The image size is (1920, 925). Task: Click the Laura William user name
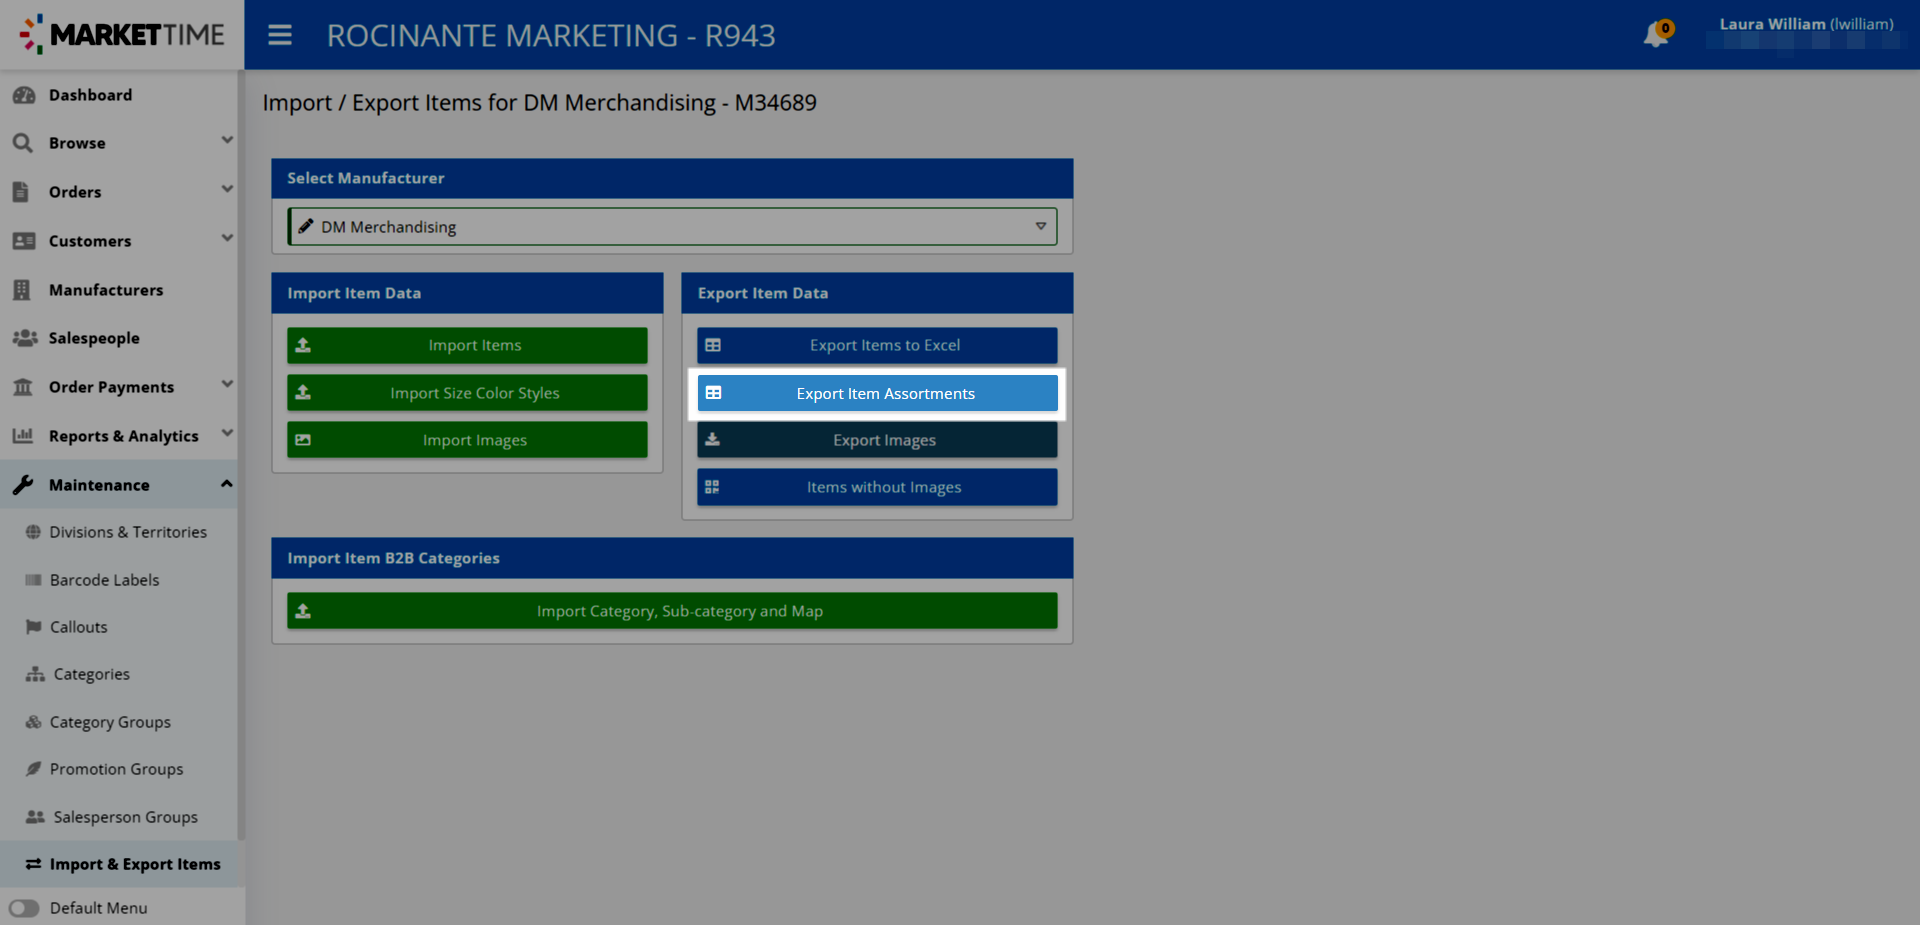tap(1806, 24)
